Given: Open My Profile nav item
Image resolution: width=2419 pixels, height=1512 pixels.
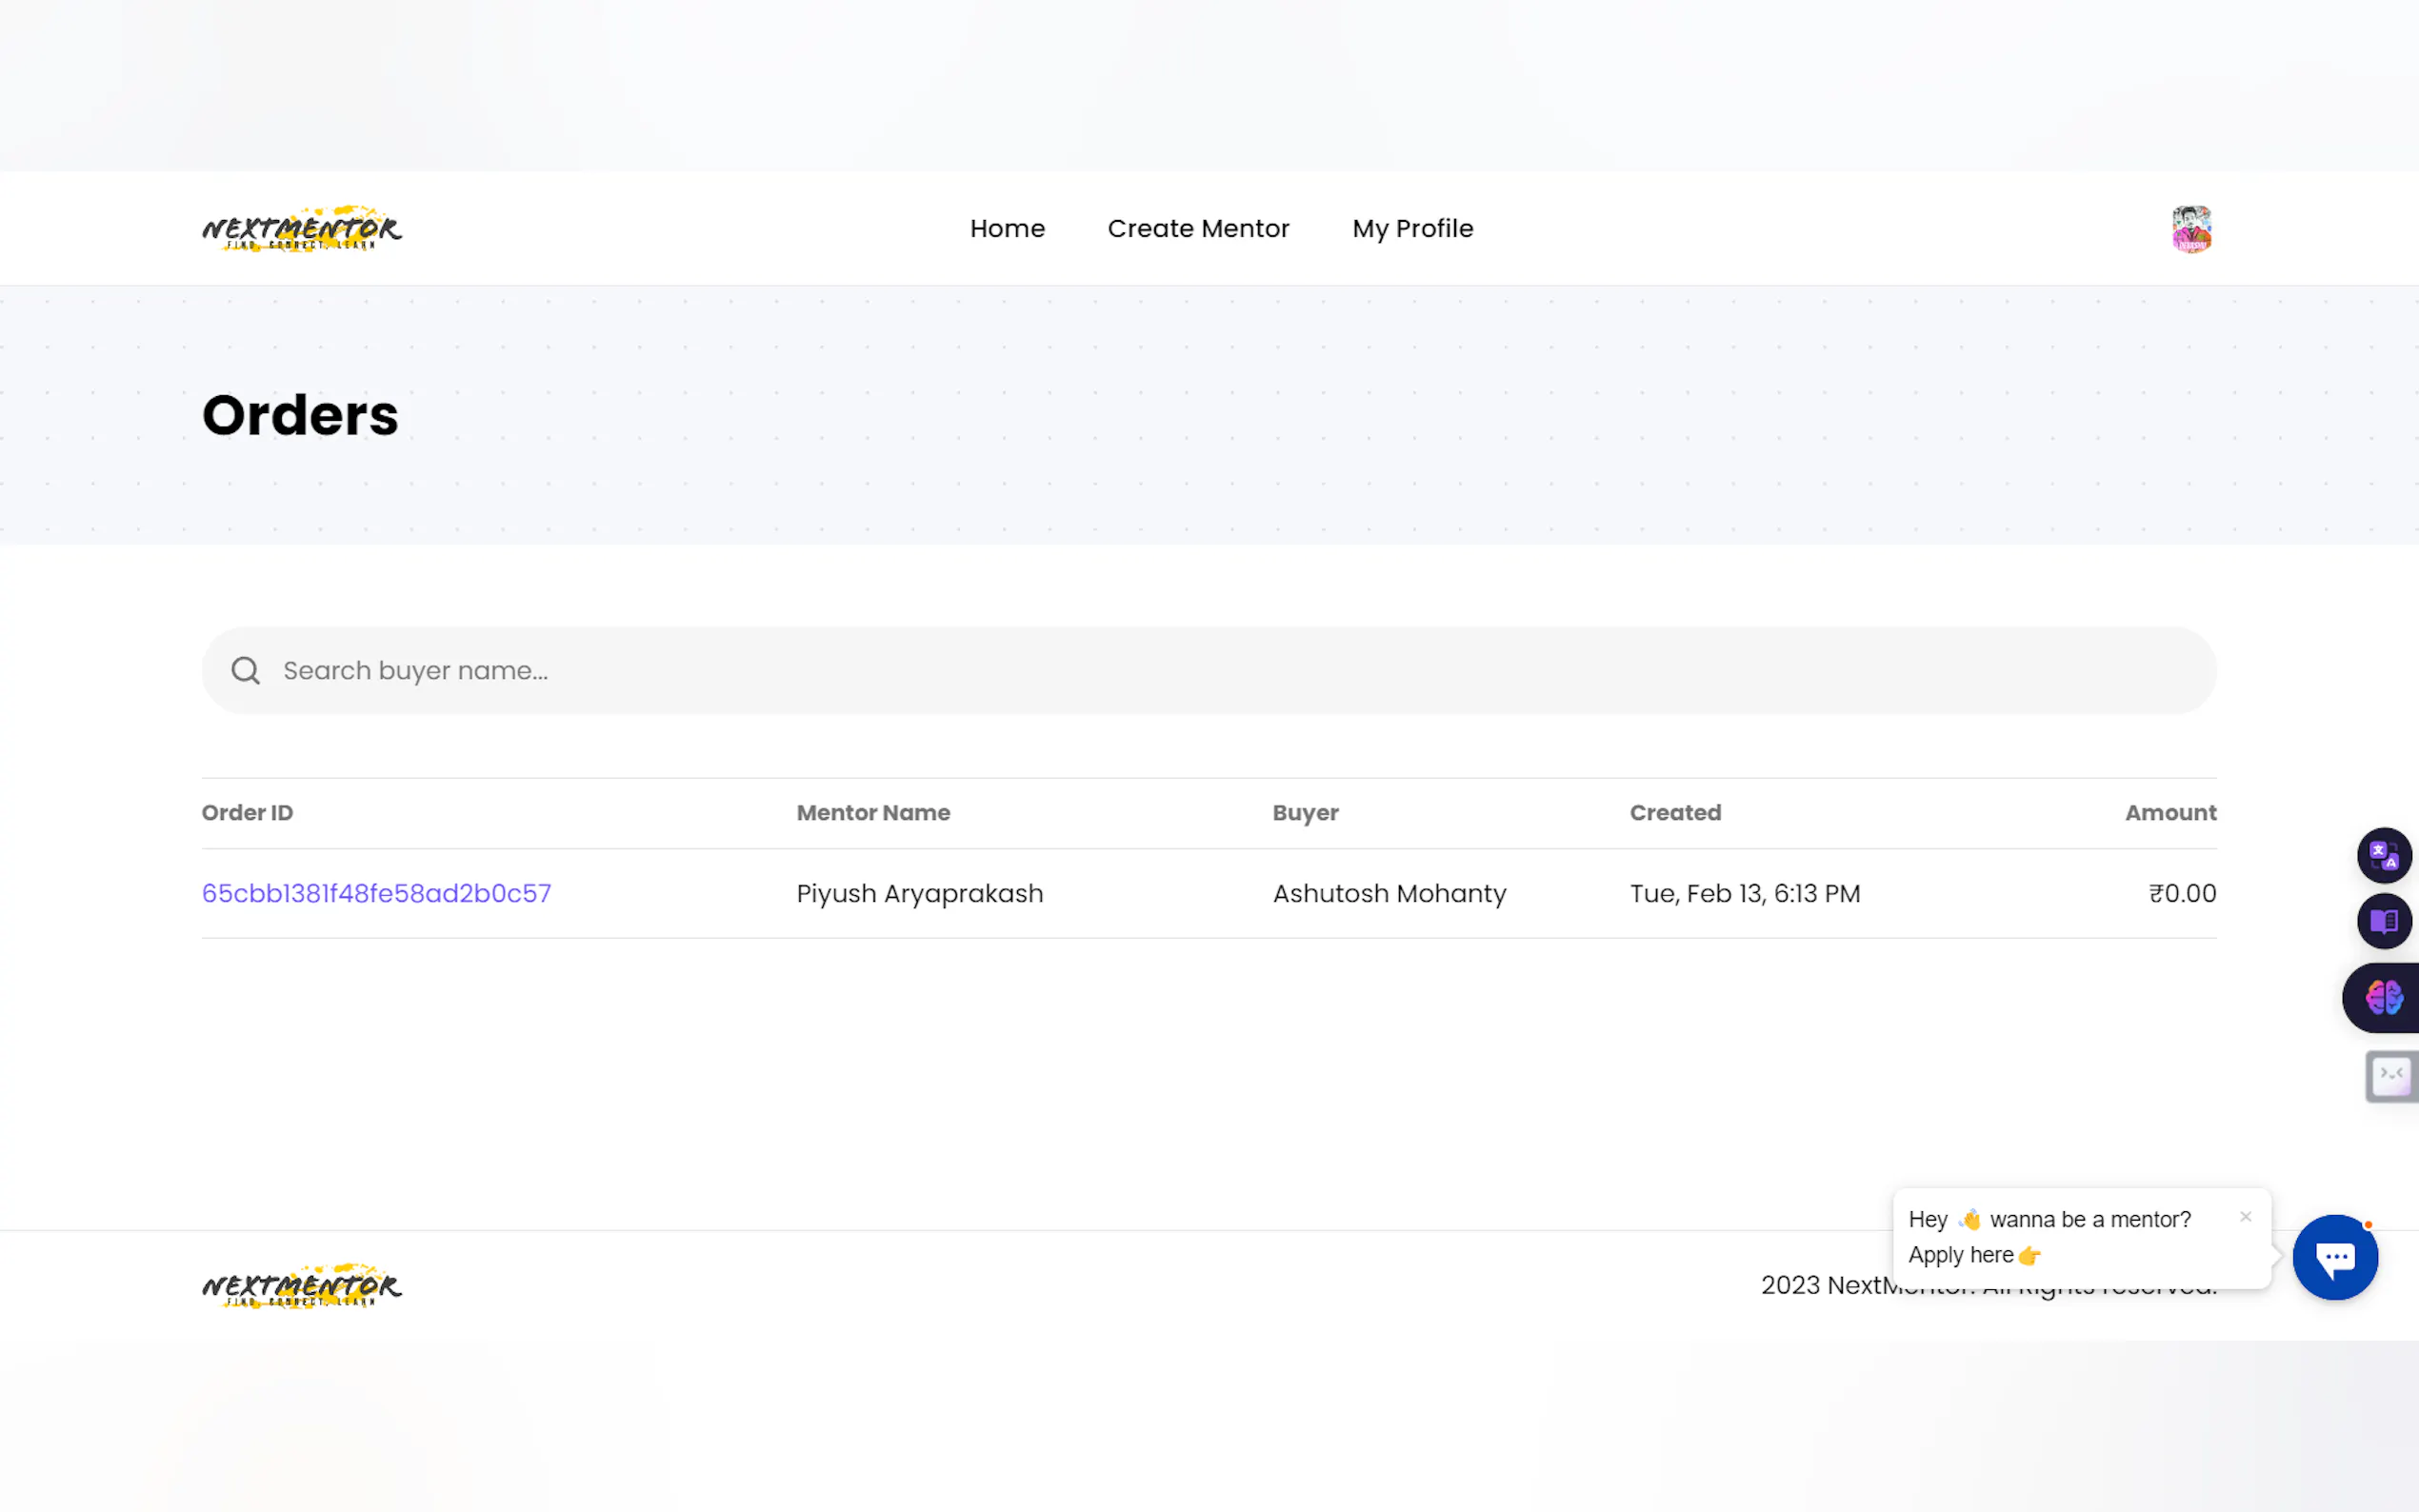Looking at the screenshot, I should 1412,229.
